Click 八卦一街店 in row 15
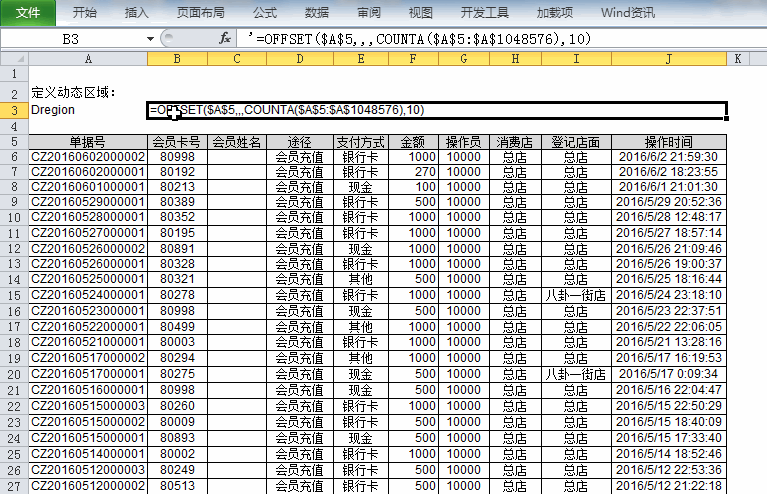767x494 pixels. [576, 295]
